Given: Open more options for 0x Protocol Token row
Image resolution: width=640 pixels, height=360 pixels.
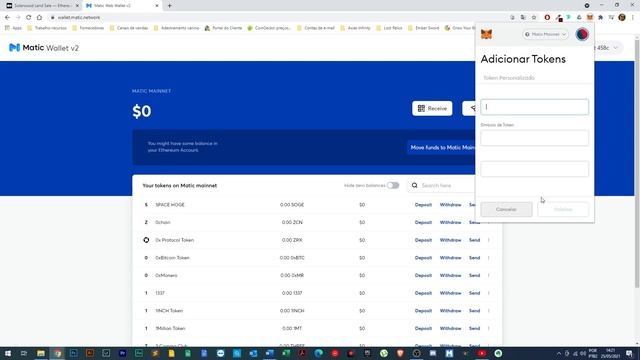Looking at the screenshot, I should click(489, 240).
